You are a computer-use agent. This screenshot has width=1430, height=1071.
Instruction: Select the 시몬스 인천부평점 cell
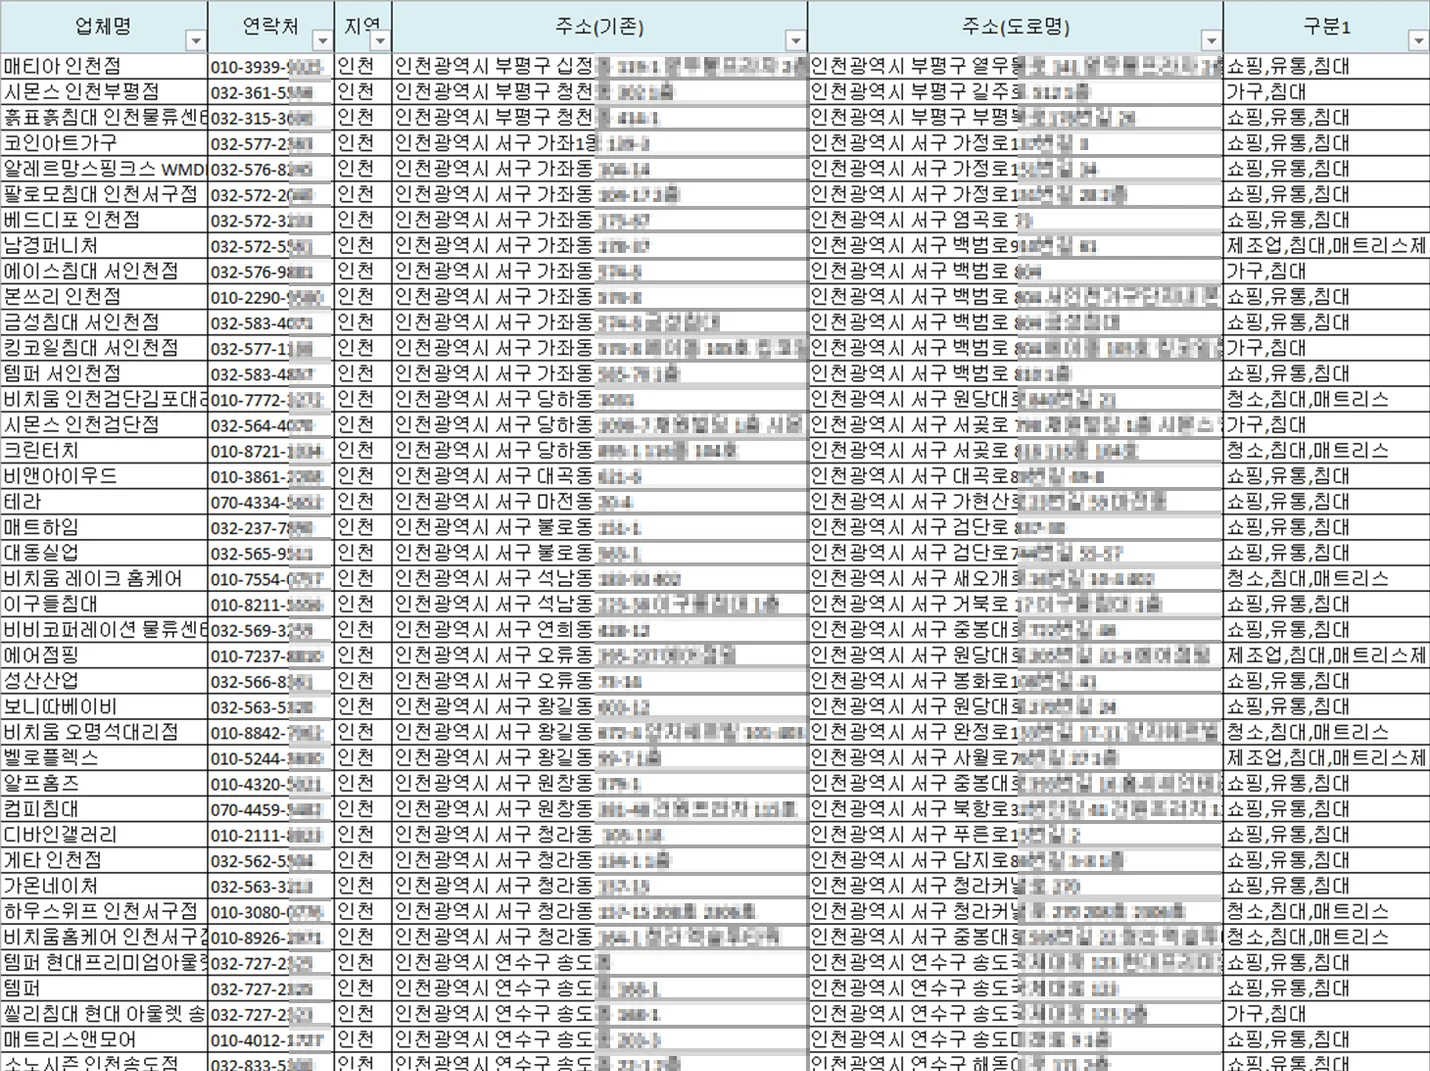pyautogui.click(x=104, y=92)
